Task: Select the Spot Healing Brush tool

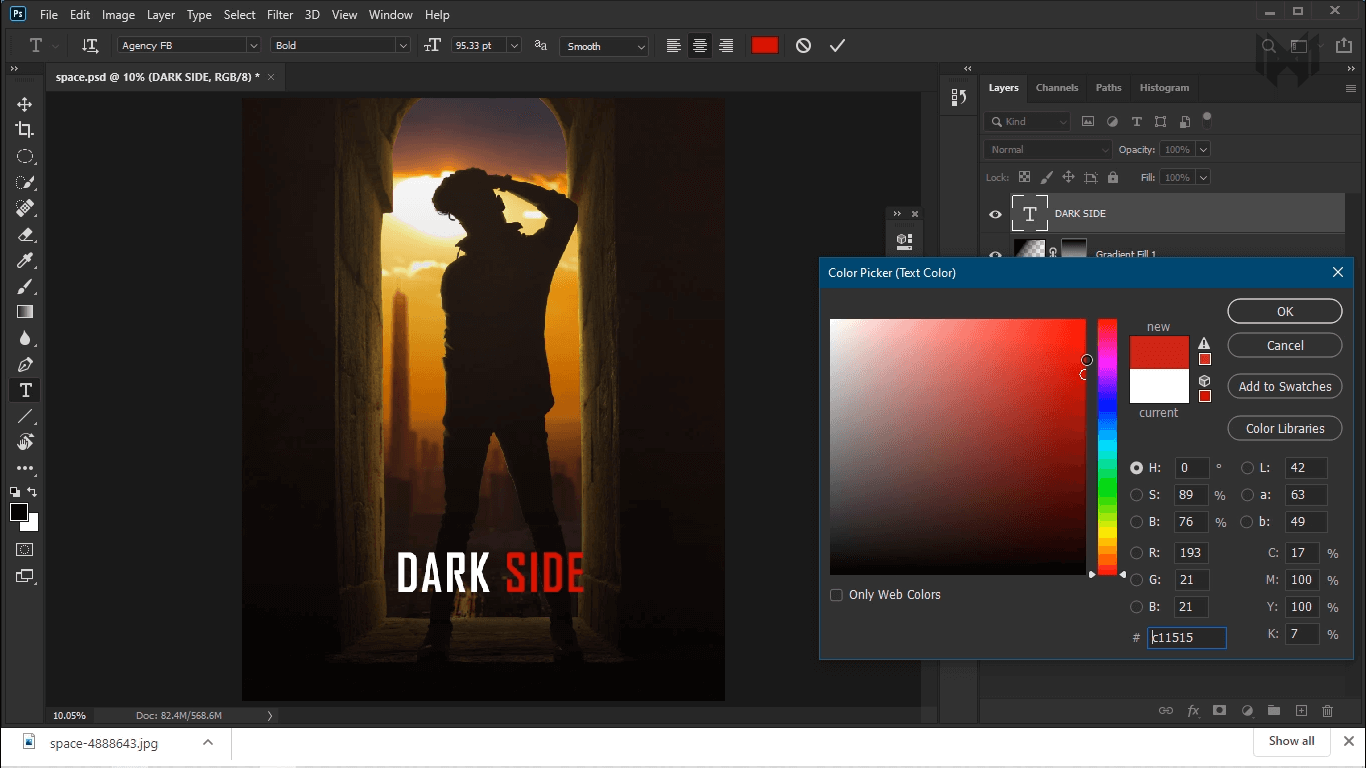Action: (25, 208)
